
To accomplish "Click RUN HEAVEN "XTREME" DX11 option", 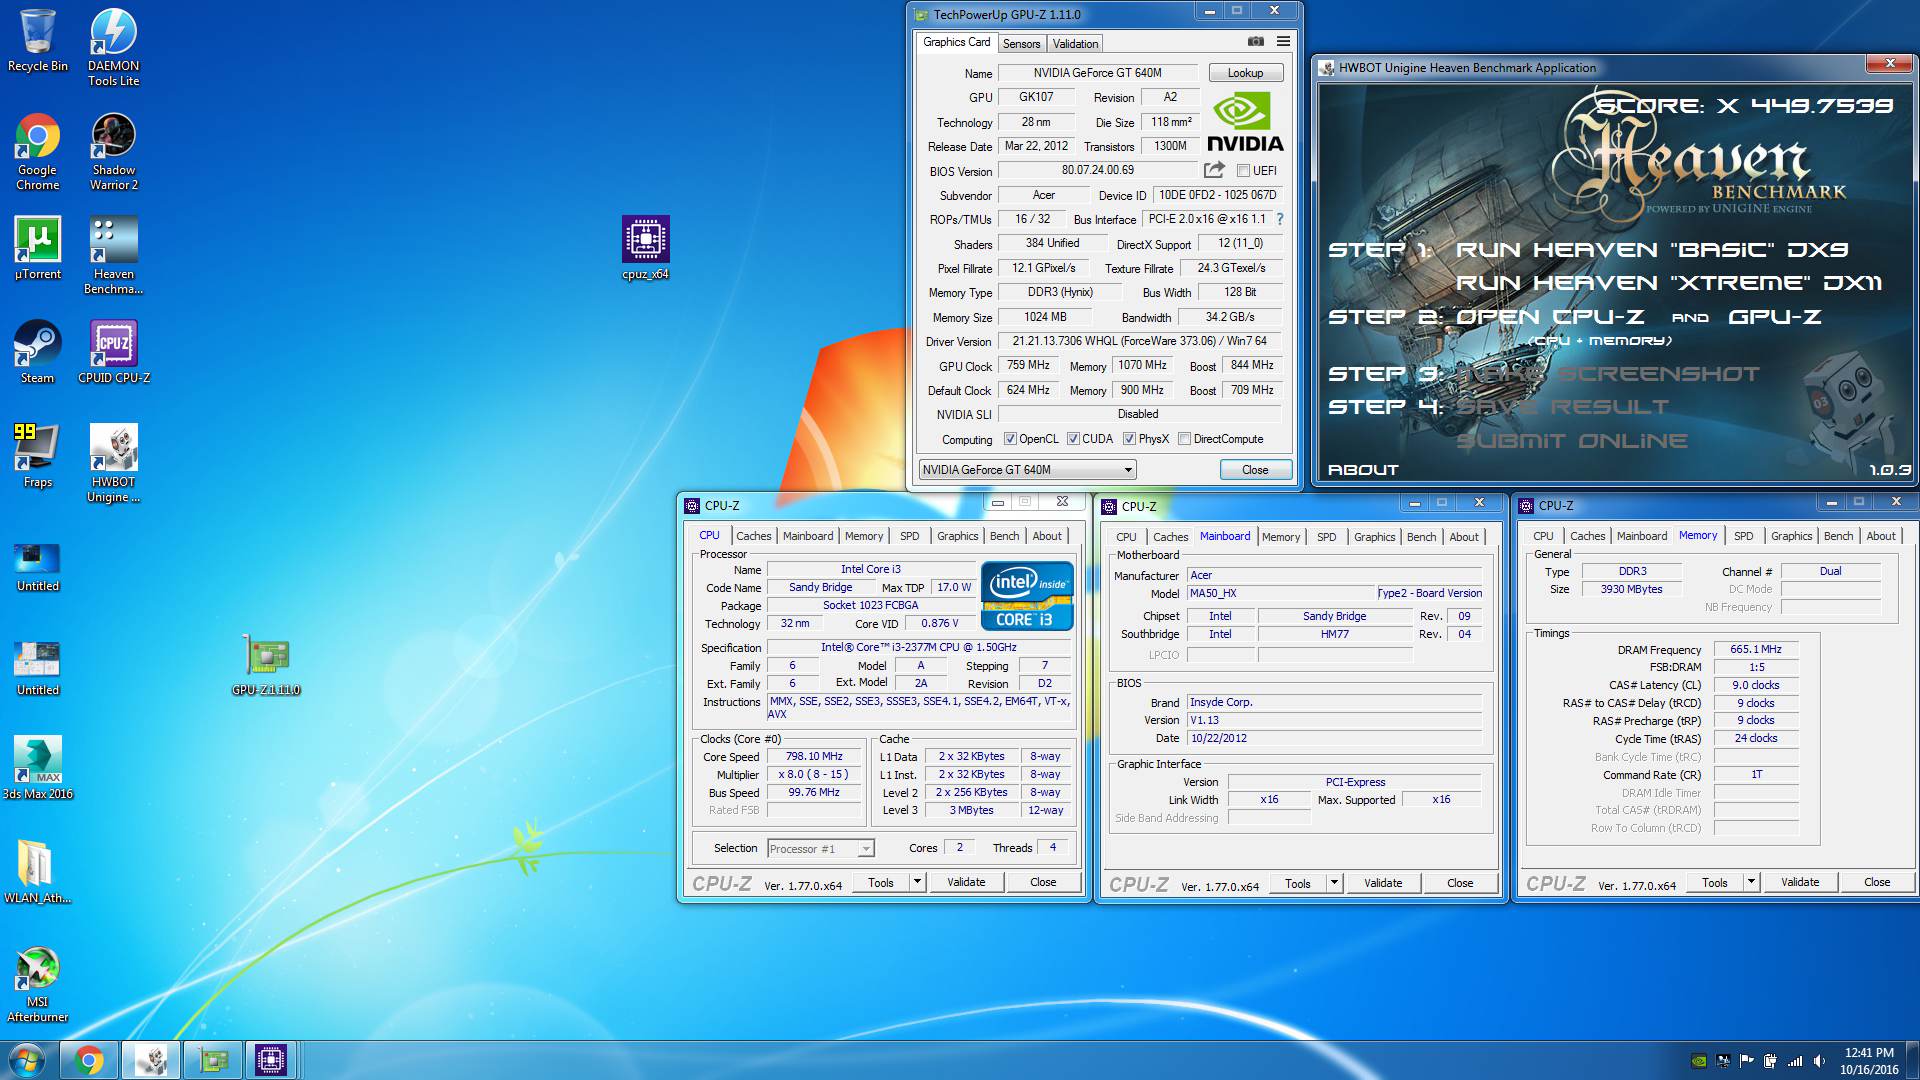I will coord(1668,283).
